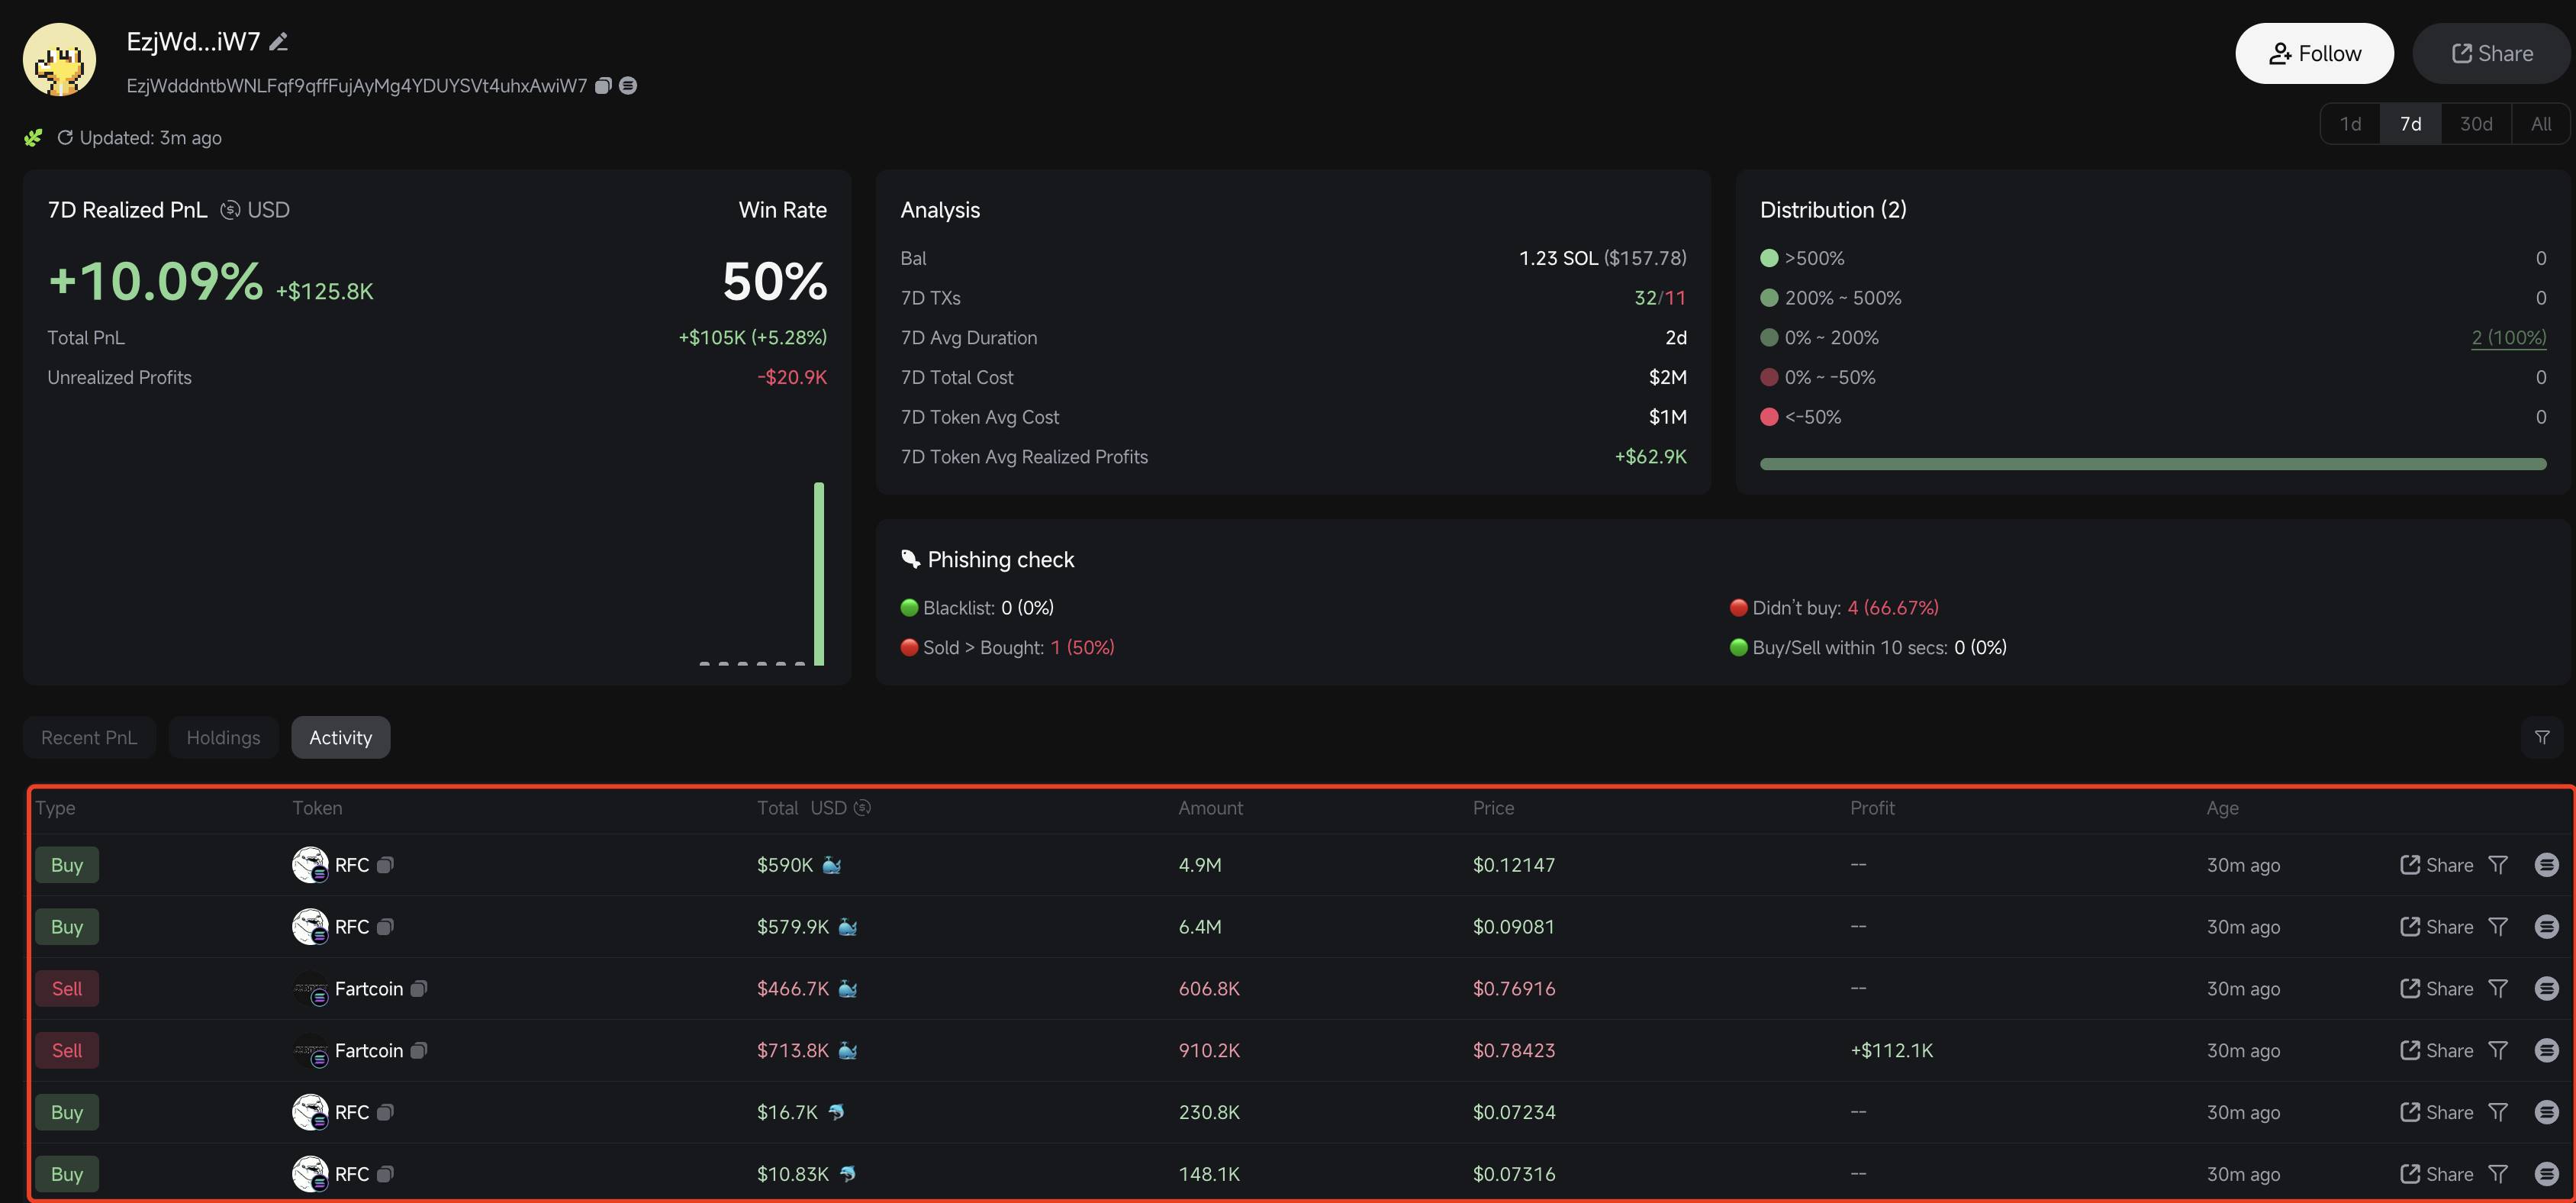Select the 1d time range
Viewport: 2576px width, 1203px height.
pyautogui.click(x=2350, y=124)
